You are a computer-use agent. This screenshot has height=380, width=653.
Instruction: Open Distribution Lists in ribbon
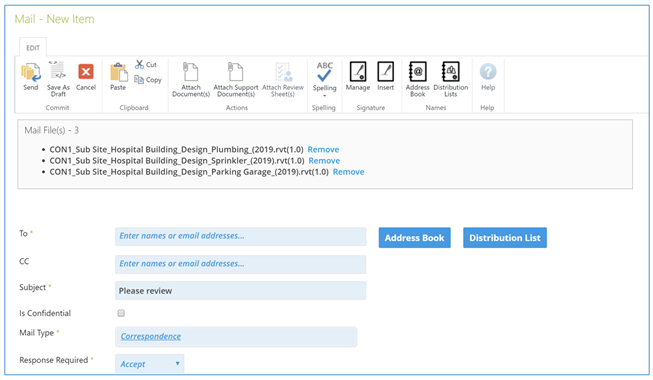pyautogui.click(x=451, y=79)
